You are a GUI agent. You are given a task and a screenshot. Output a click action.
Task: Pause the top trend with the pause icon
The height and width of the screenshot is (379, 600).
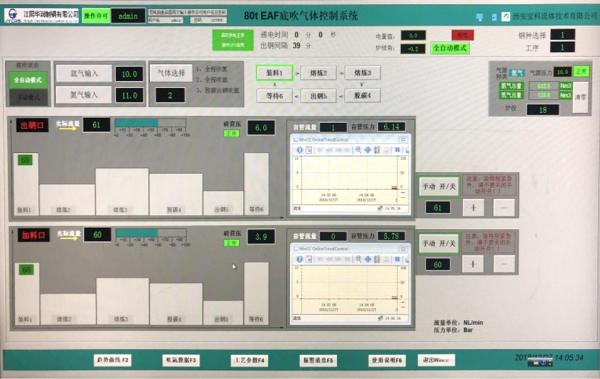pyautogui.click(x=397, y=150)
